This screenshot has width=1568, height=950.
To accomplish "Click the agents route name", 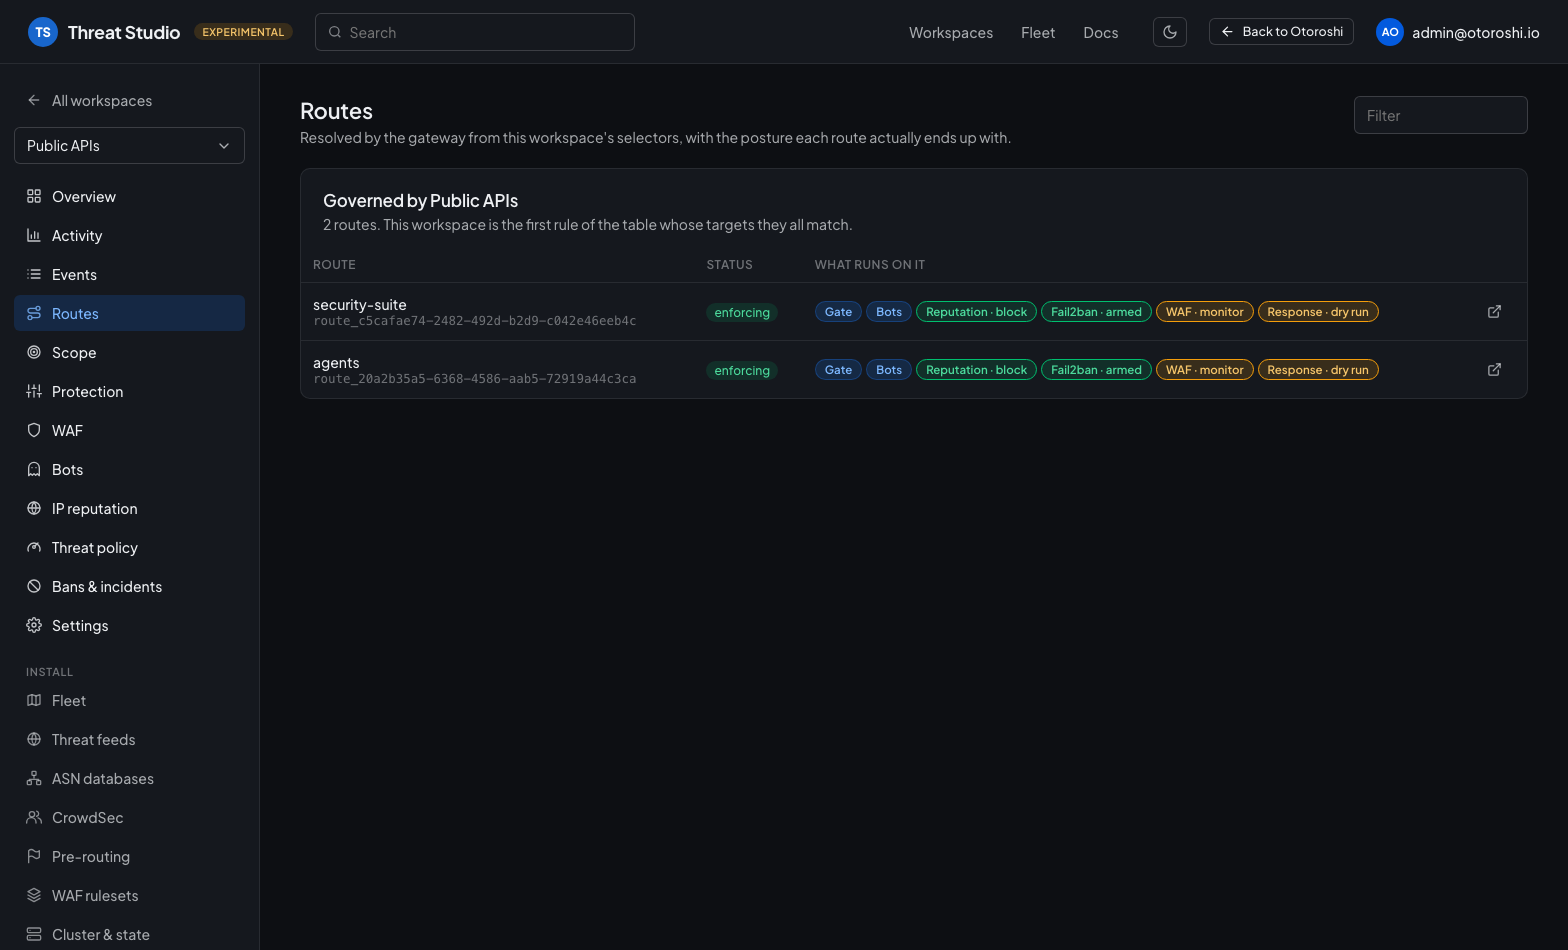I will 336,363.
